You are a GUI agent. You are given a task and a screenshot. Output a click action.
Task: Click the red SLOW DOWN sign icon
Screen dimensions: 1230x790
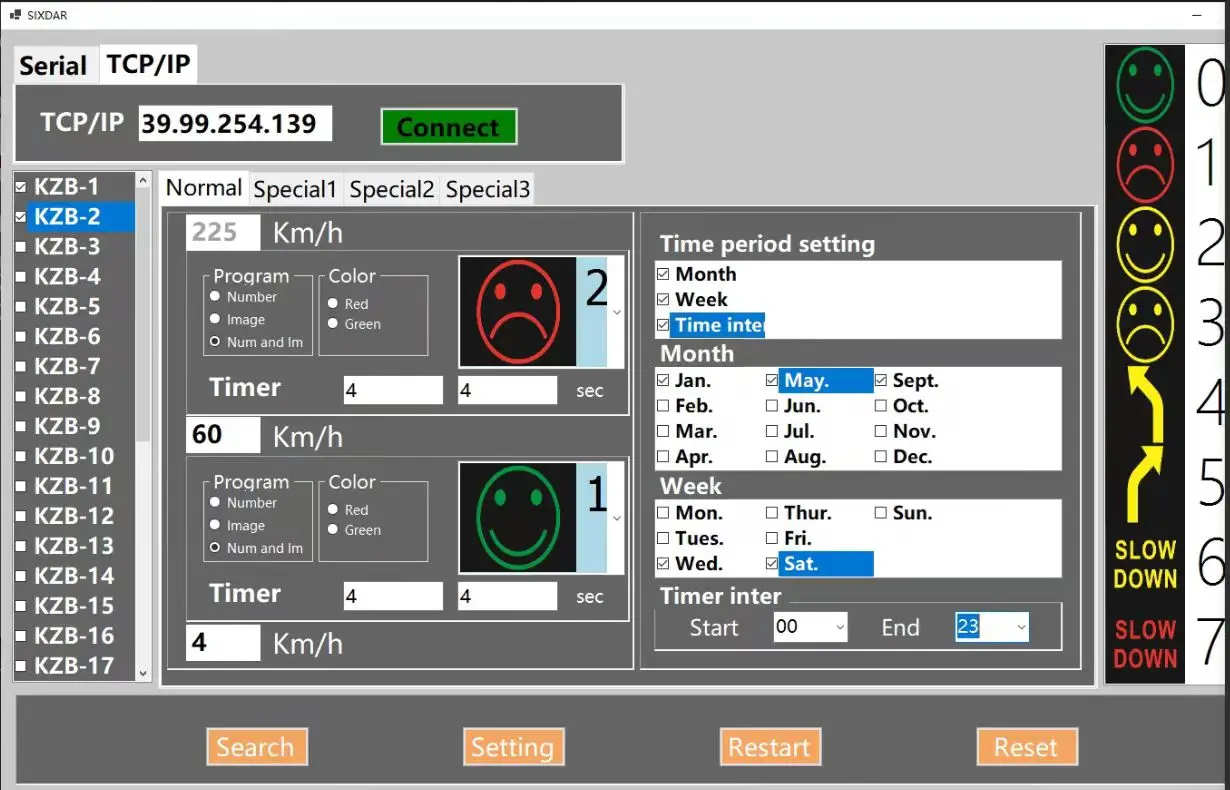pyautogui.click(x=1145, y=644)
